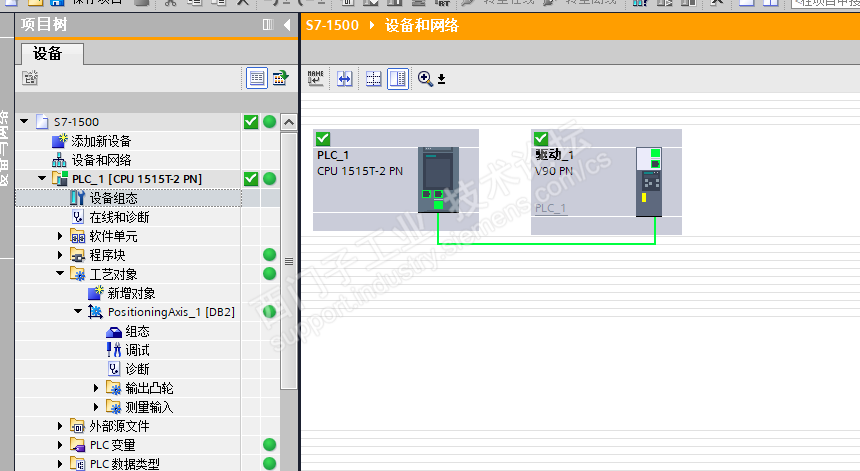This screenshot has height=471, width=860.
Task: Click the project tree column layout icon
Action: (x=268, y=25)
